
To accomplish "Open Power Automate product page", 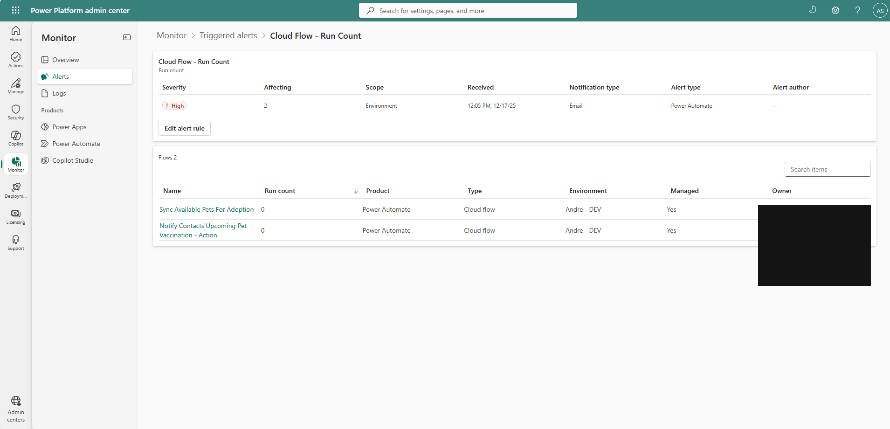I will (85, 144).
